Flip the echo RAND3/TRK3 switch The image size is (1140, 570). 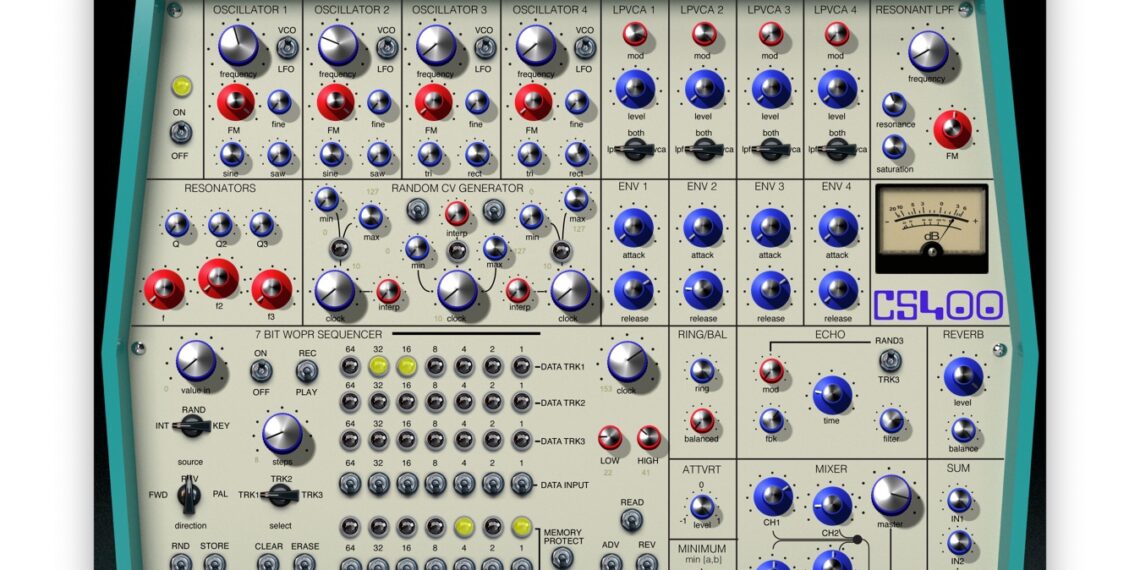(890, 360)
